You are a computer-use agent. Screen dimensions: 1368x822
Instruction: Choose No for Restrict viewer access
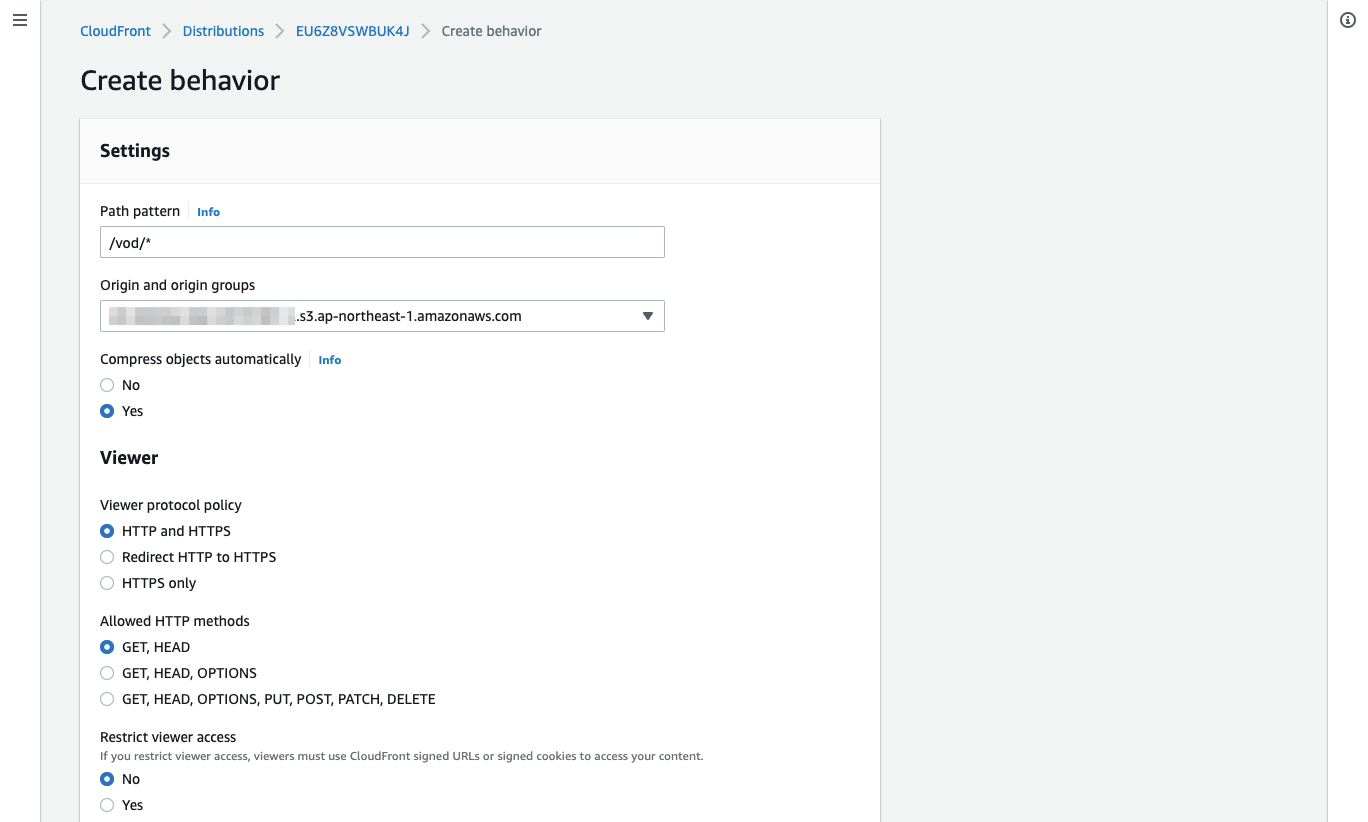107,779
